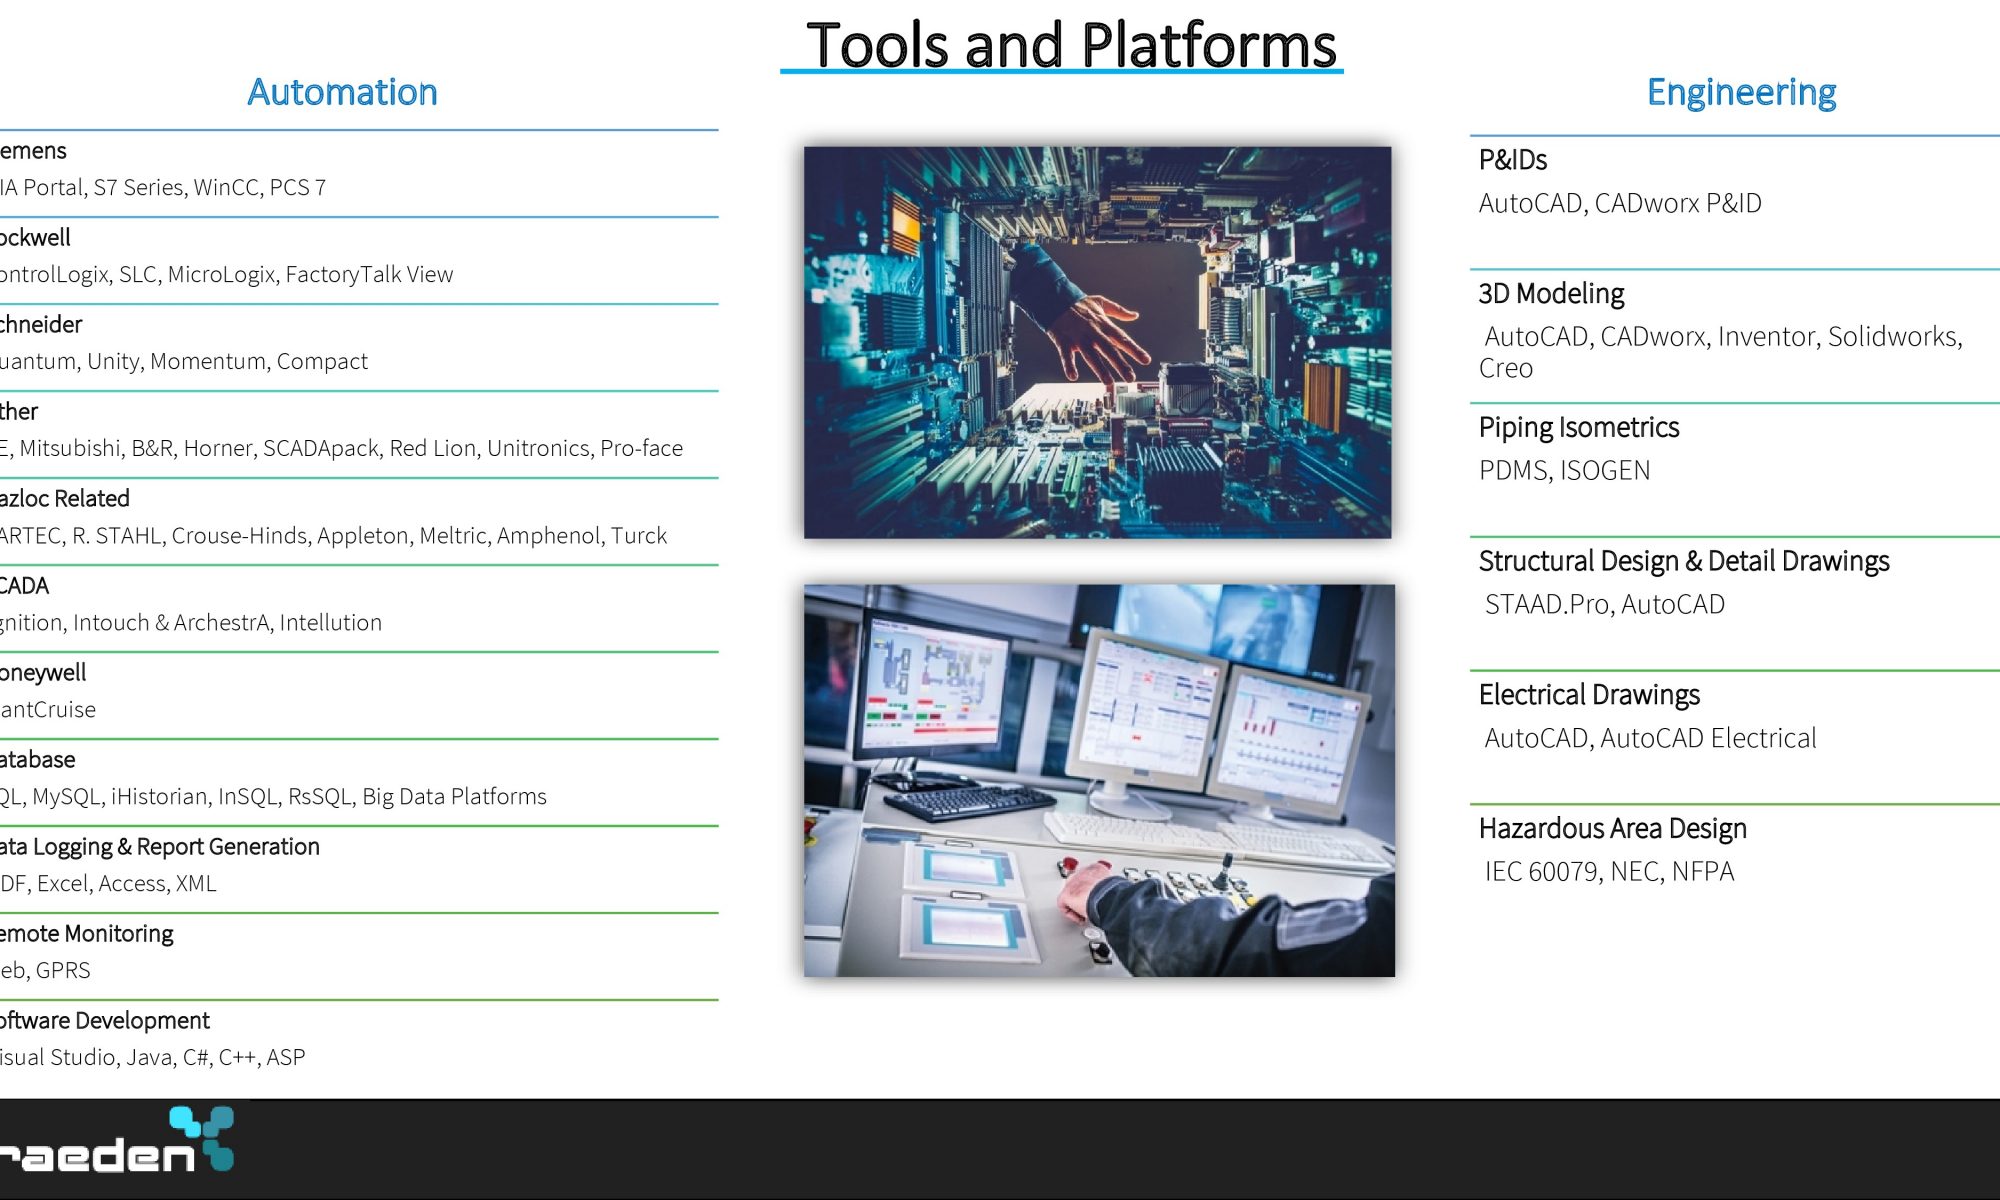Click the Hazloc Related heading
2000x1200 pixels.
pyautogui.click(x=65, y=499)
